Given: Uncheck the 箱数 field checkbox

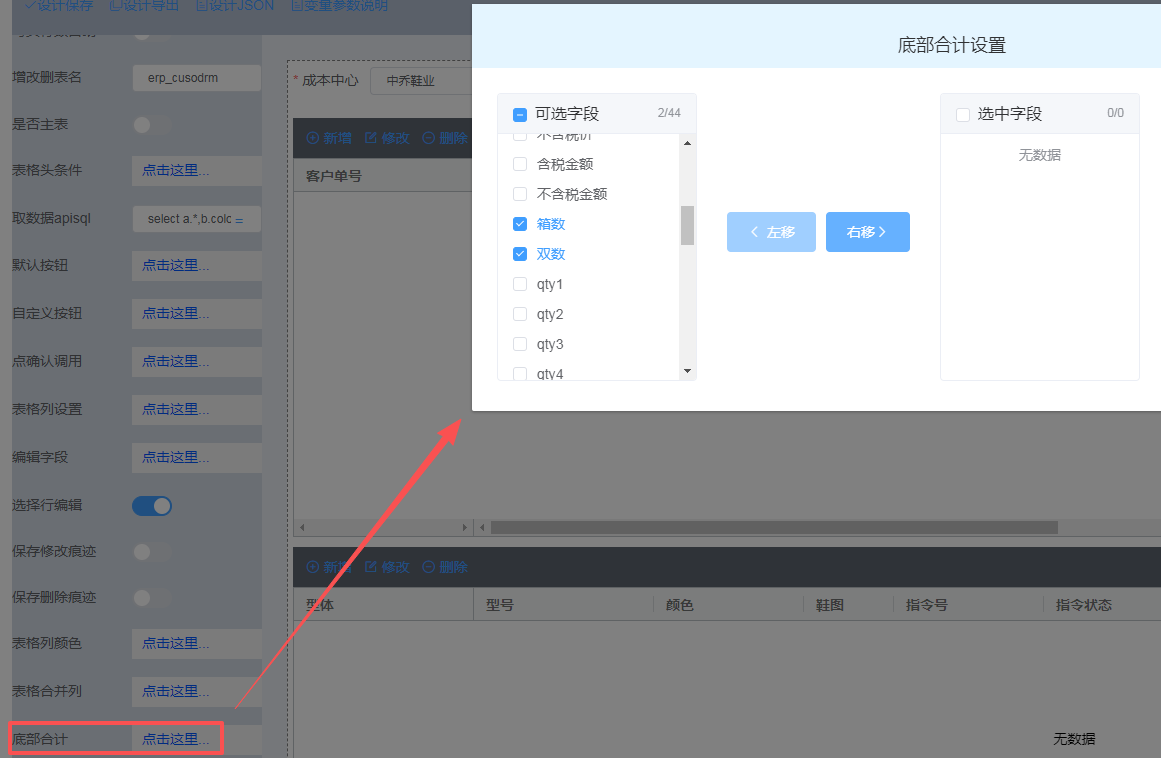Looking at the screenshot, I should [520, 224].
